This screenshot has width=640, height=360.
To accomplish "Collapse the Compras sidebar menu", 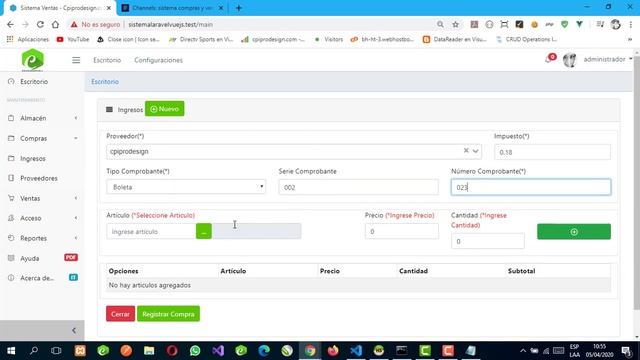I will click(x=42, y=138).
